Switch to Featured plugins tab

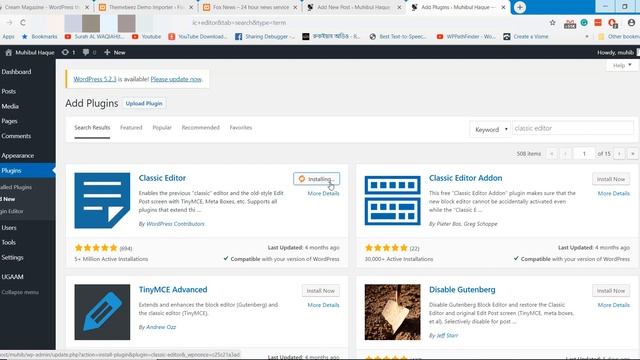click(x=131, y=127)
